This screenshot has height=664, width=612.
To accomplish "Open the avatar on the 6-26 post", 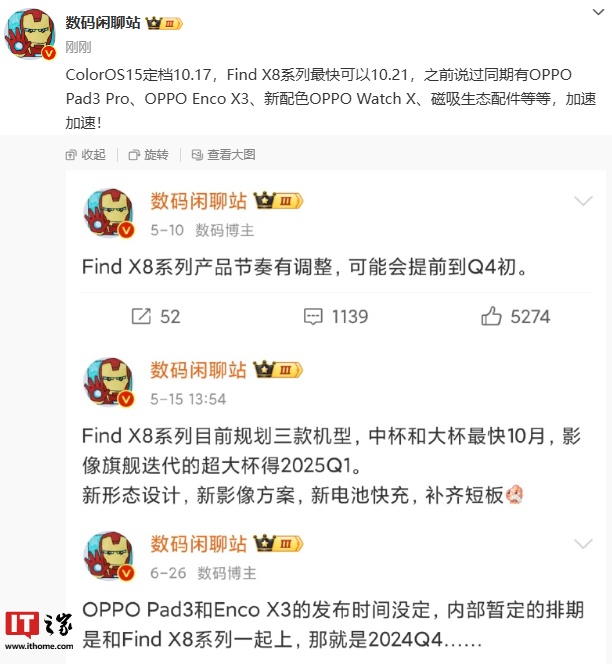I will 109,556.
